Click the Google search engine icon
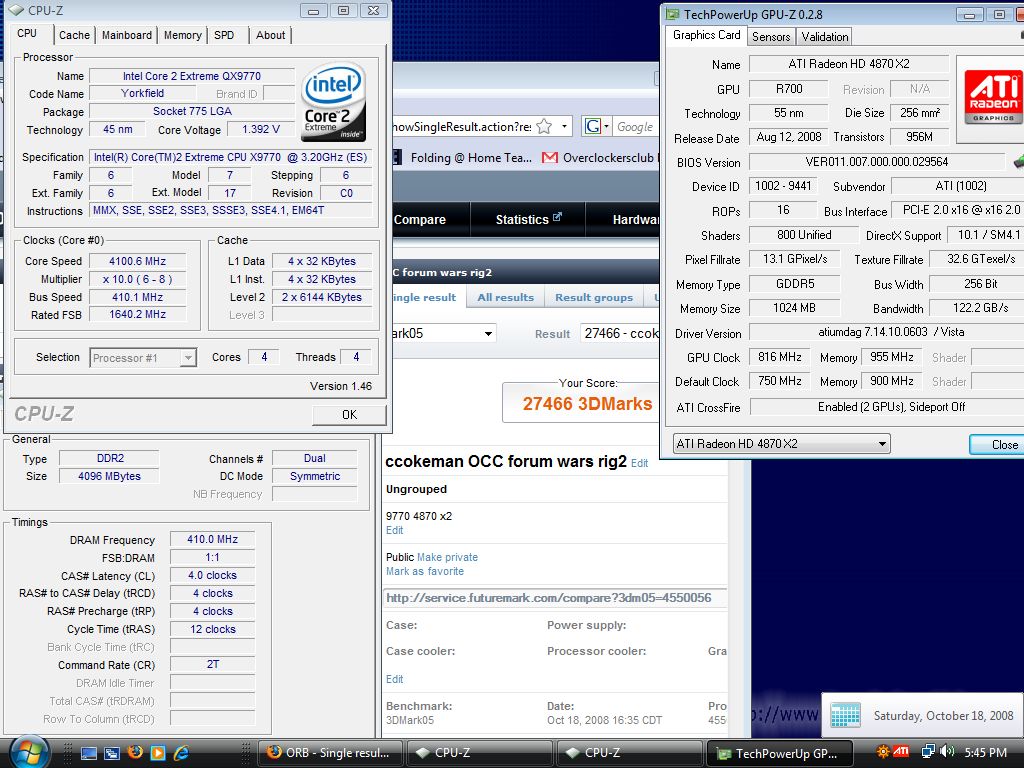 coord(592,126)
